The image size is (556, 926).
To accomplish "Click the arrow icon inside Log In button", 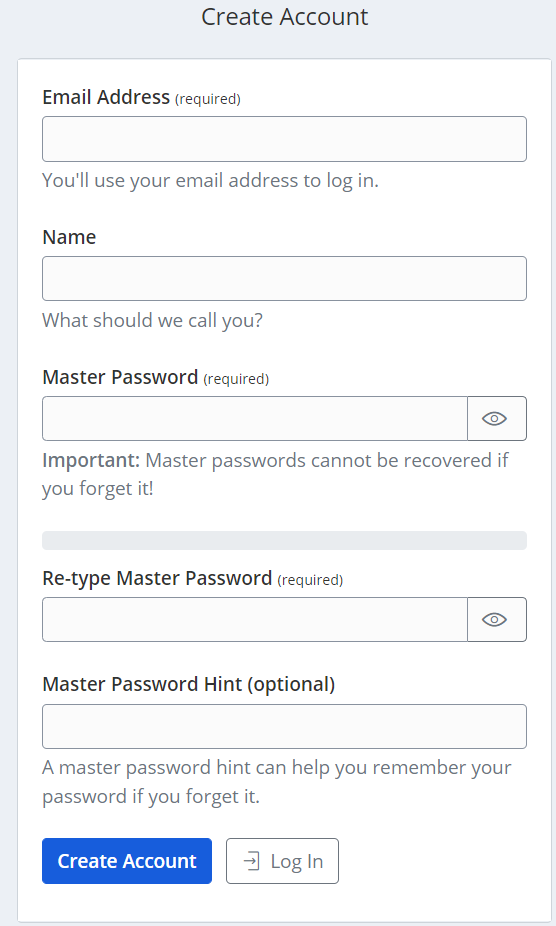I will pyautogui.click(x=251, y=861).
